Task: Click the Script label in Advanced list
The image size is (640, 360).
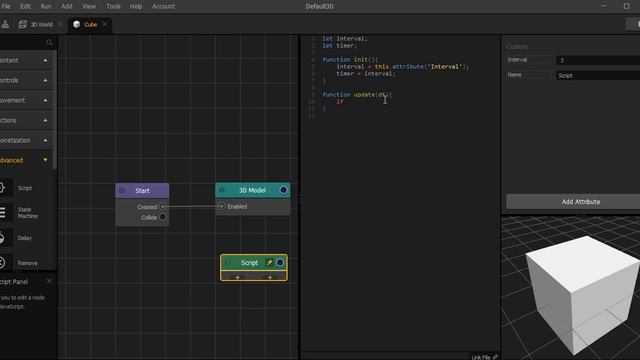Action: [24, 188]
